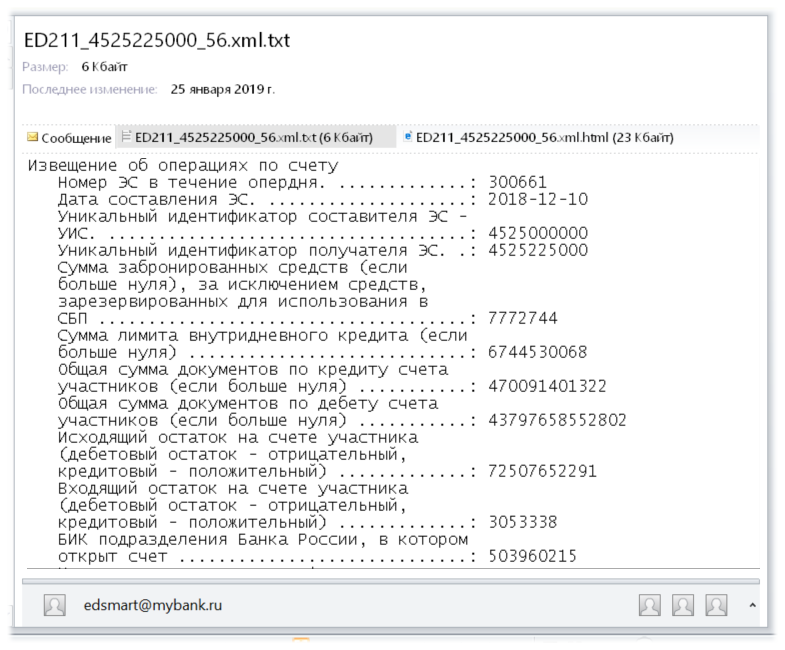Click the file name heading ED211_4525225000_56.xml.txt

click(157, 39)
